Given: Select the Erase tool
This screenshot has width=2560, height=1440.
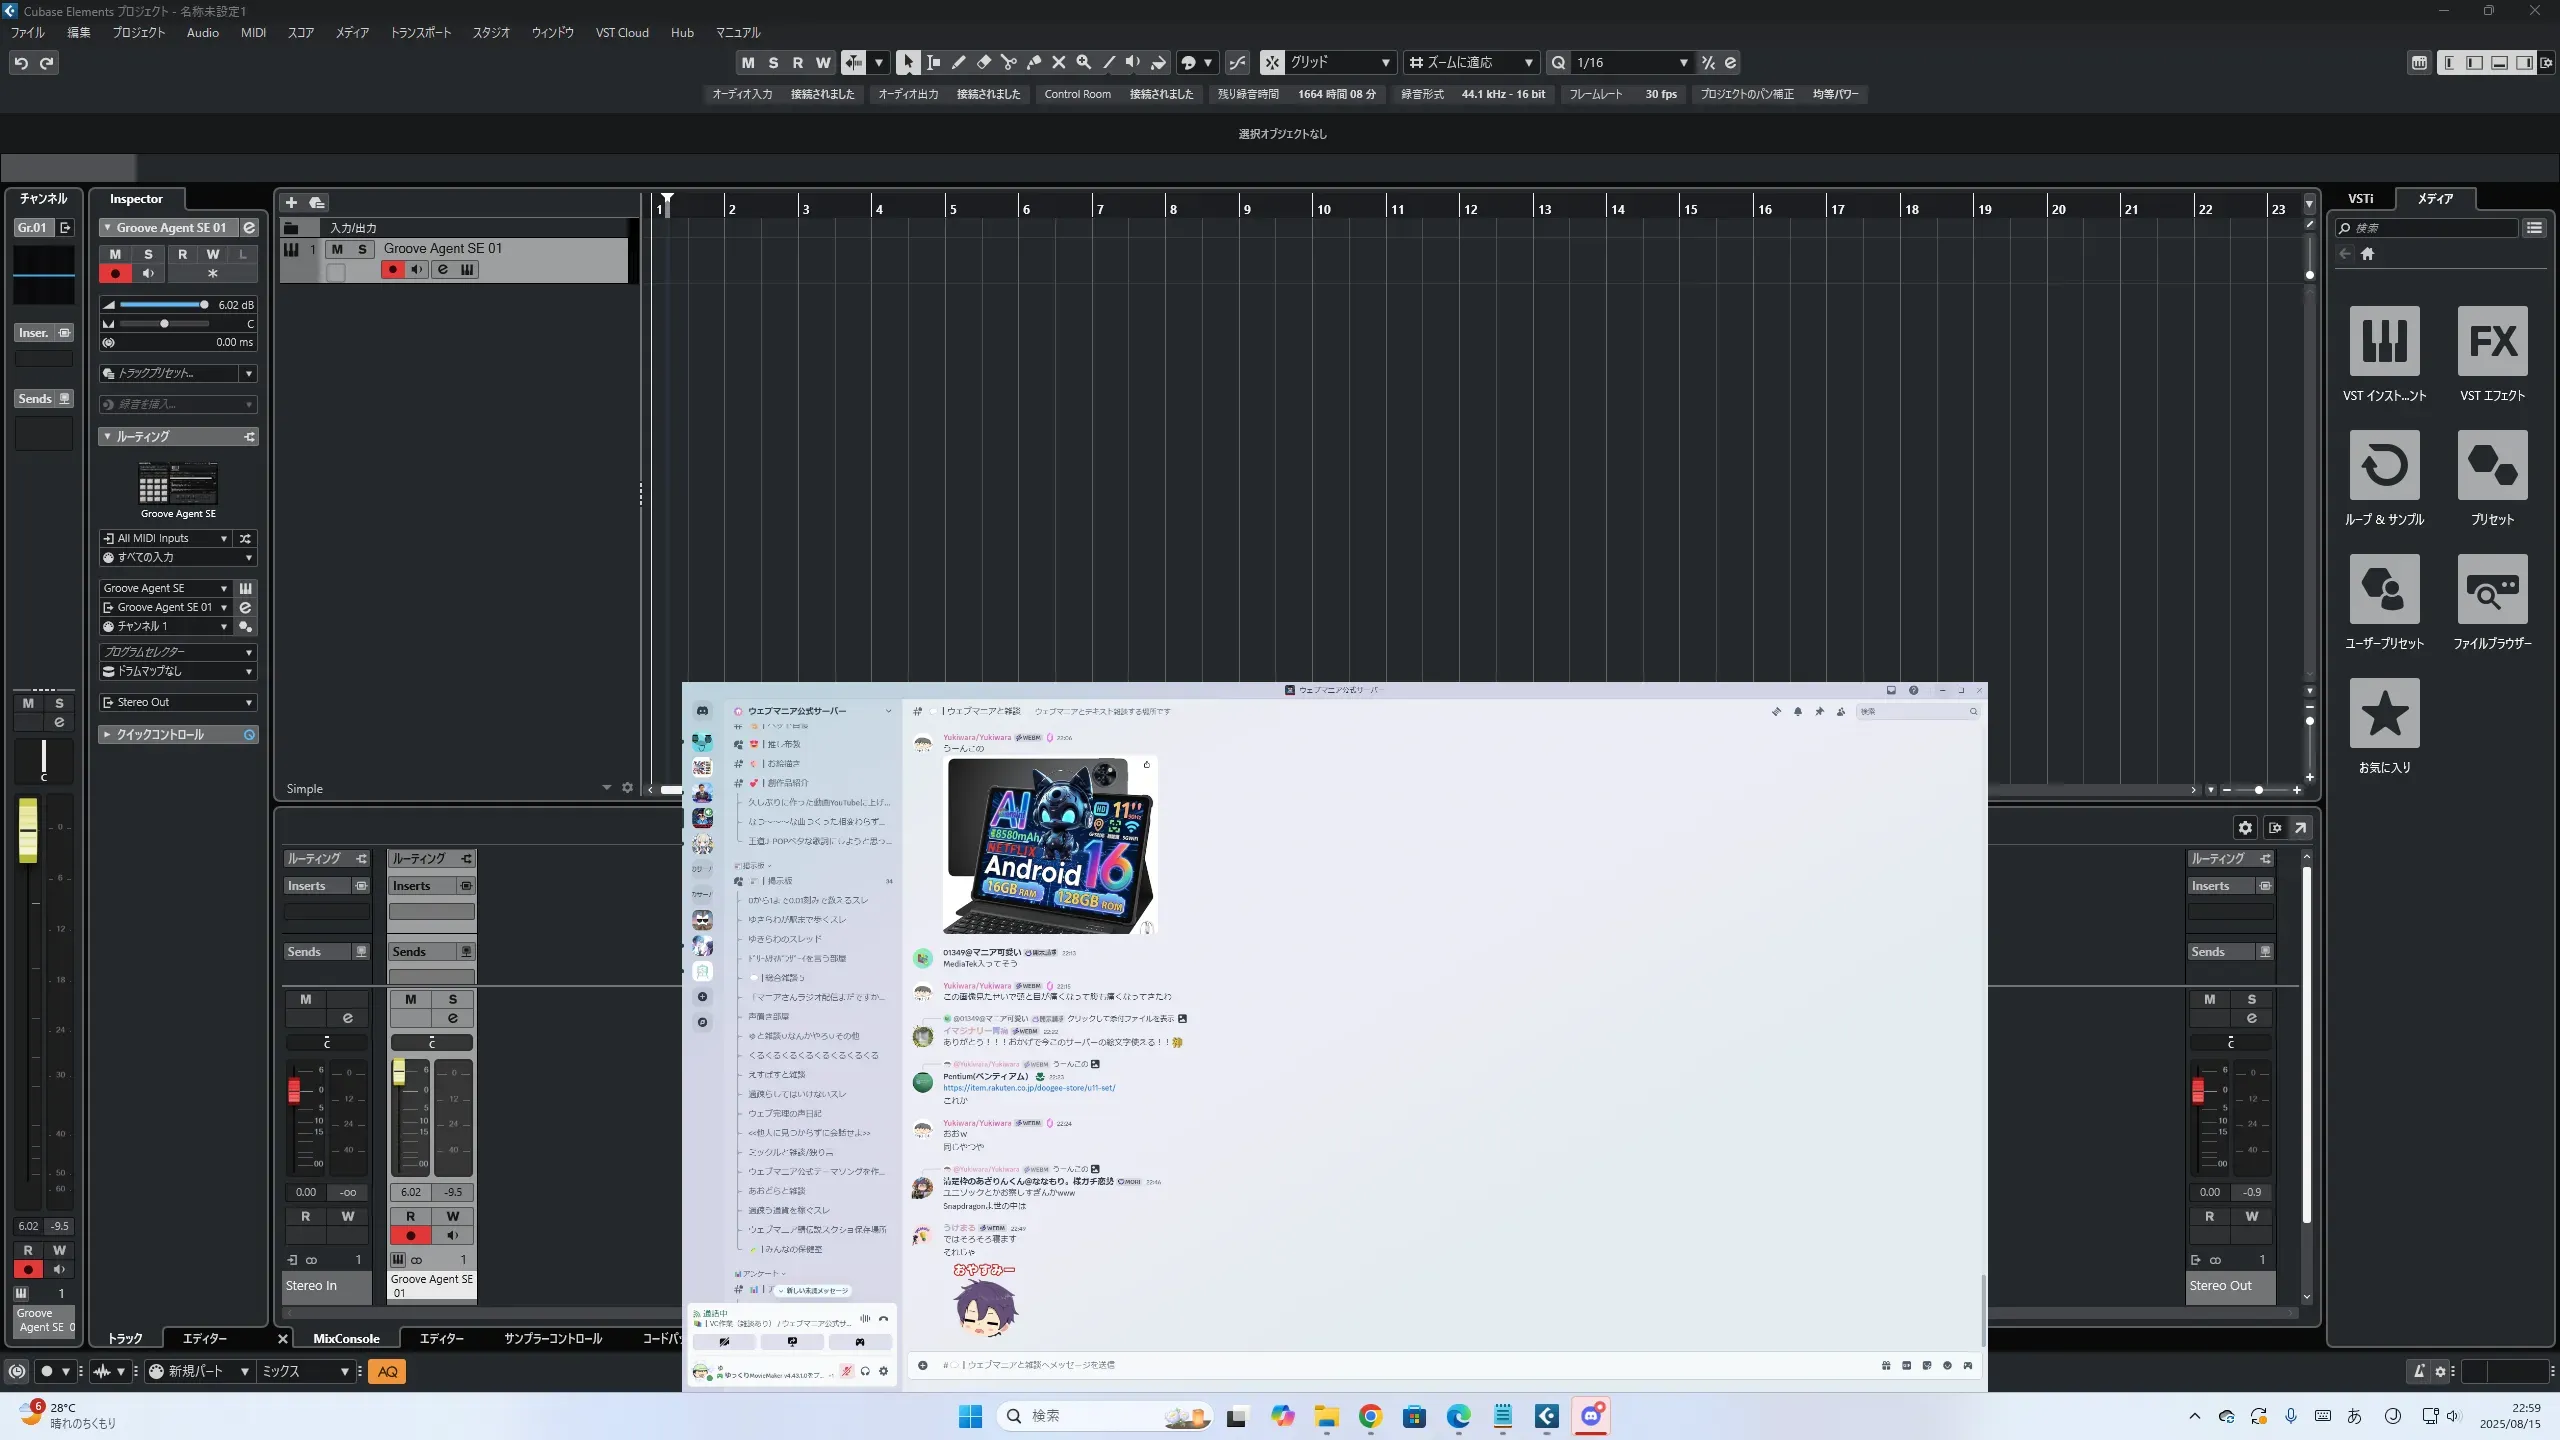Looking at the screenshot, I should [983, 62].
